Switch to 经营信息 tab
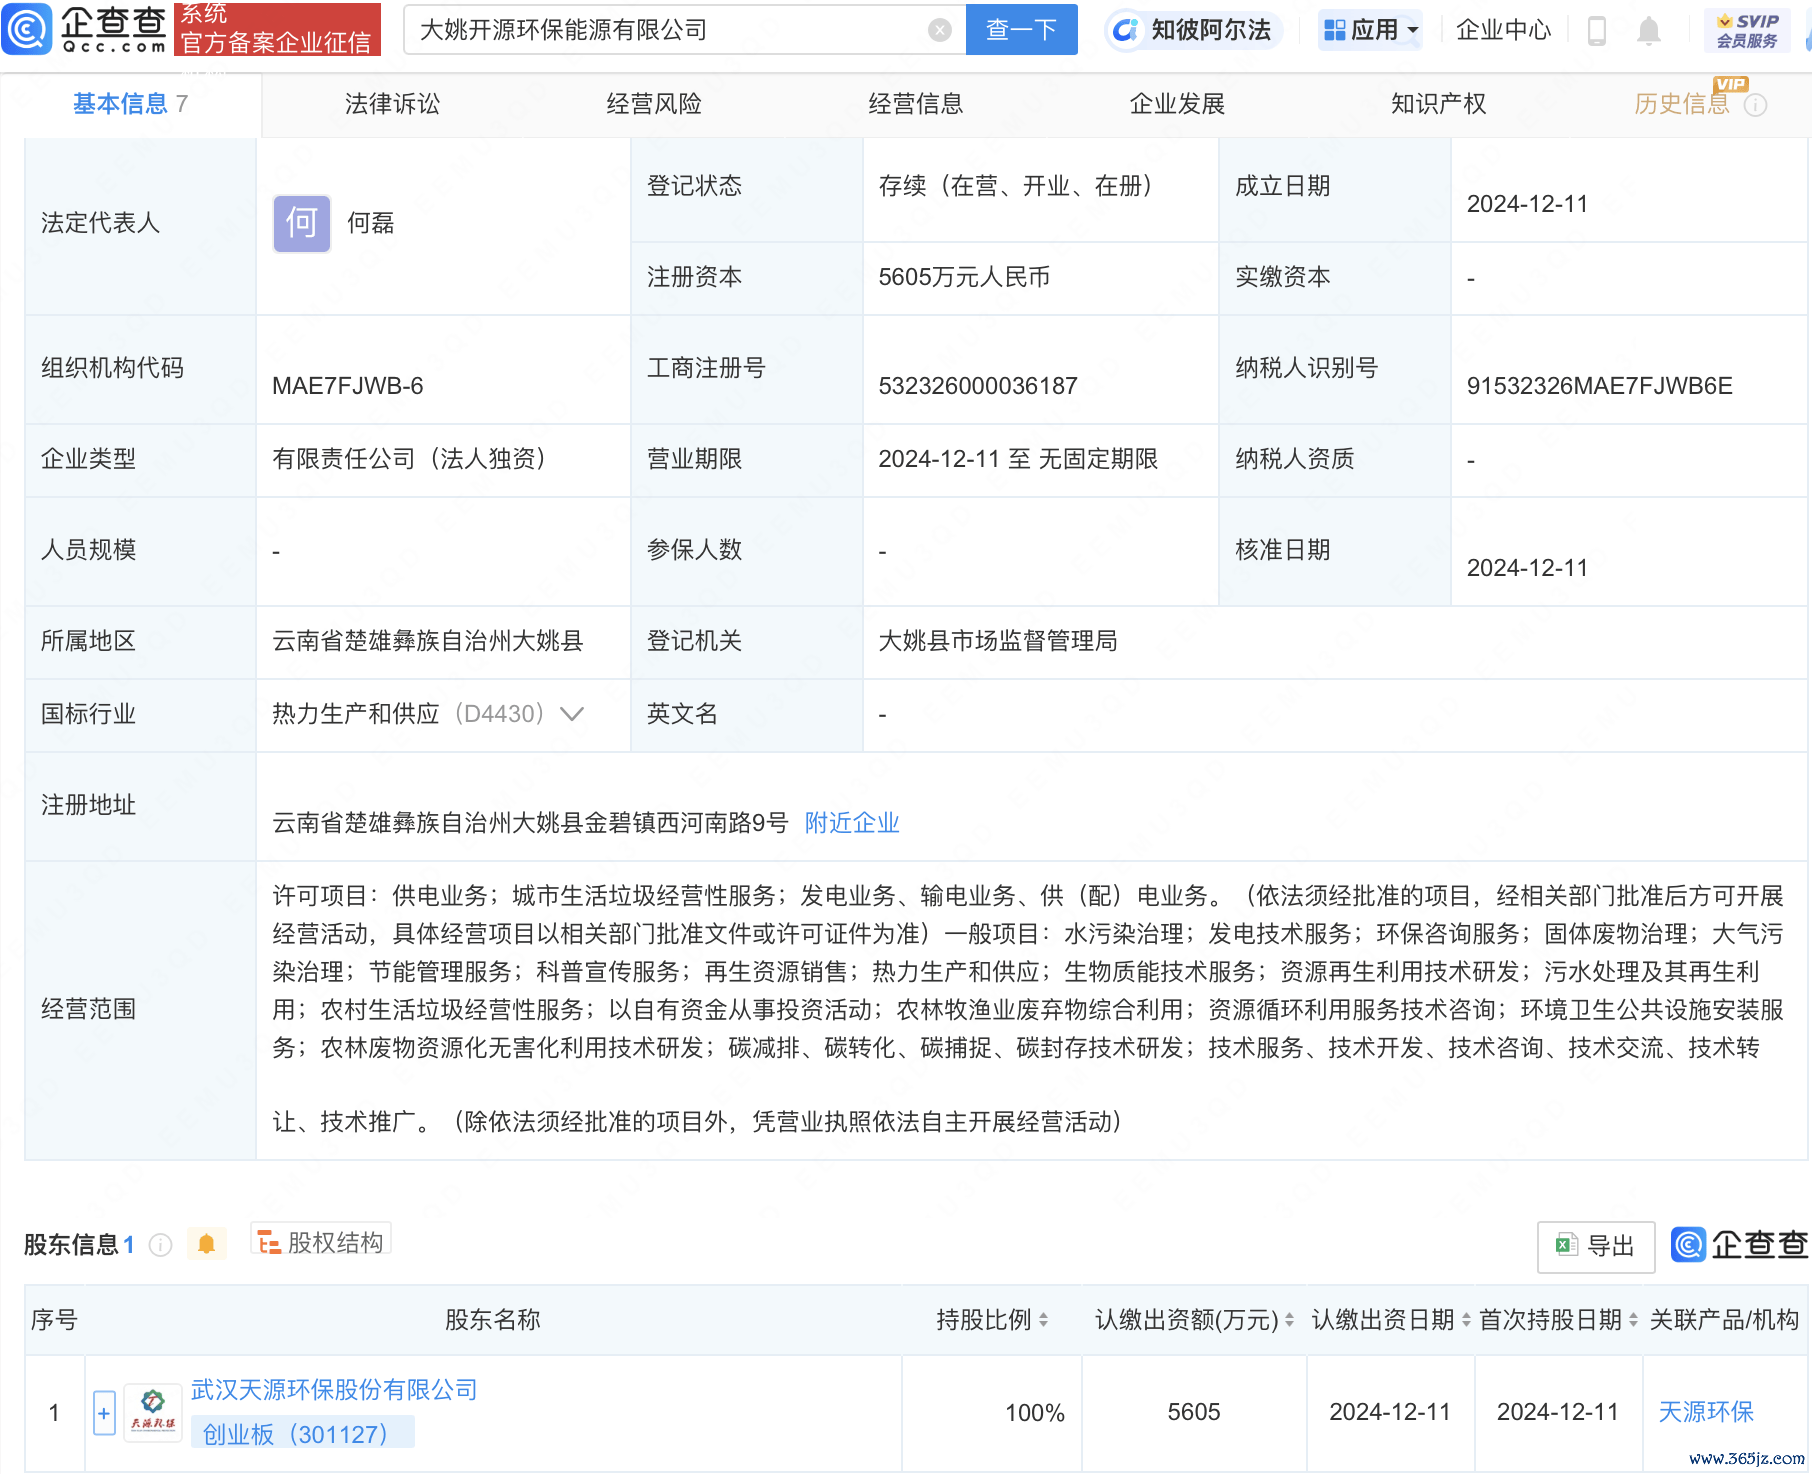The width and height of the screenshot is (1812, 1474). (915, 104)
